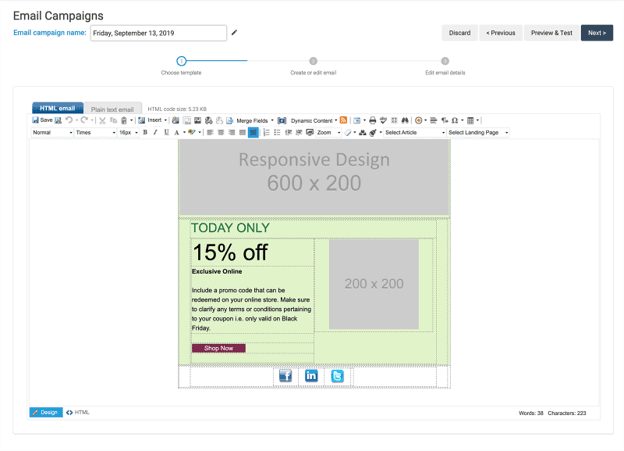Click the Dynamic Content brackets icon
624x451 pixels.
click(x=282, y=120)
